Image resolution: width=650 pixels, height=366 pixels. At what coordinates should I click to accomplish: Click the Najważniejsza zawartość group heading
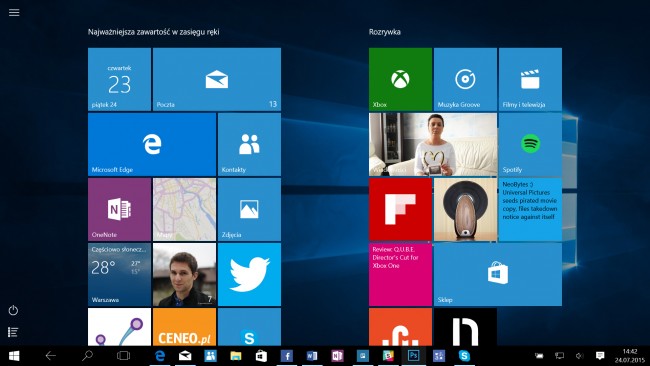[x=153, y=32]
